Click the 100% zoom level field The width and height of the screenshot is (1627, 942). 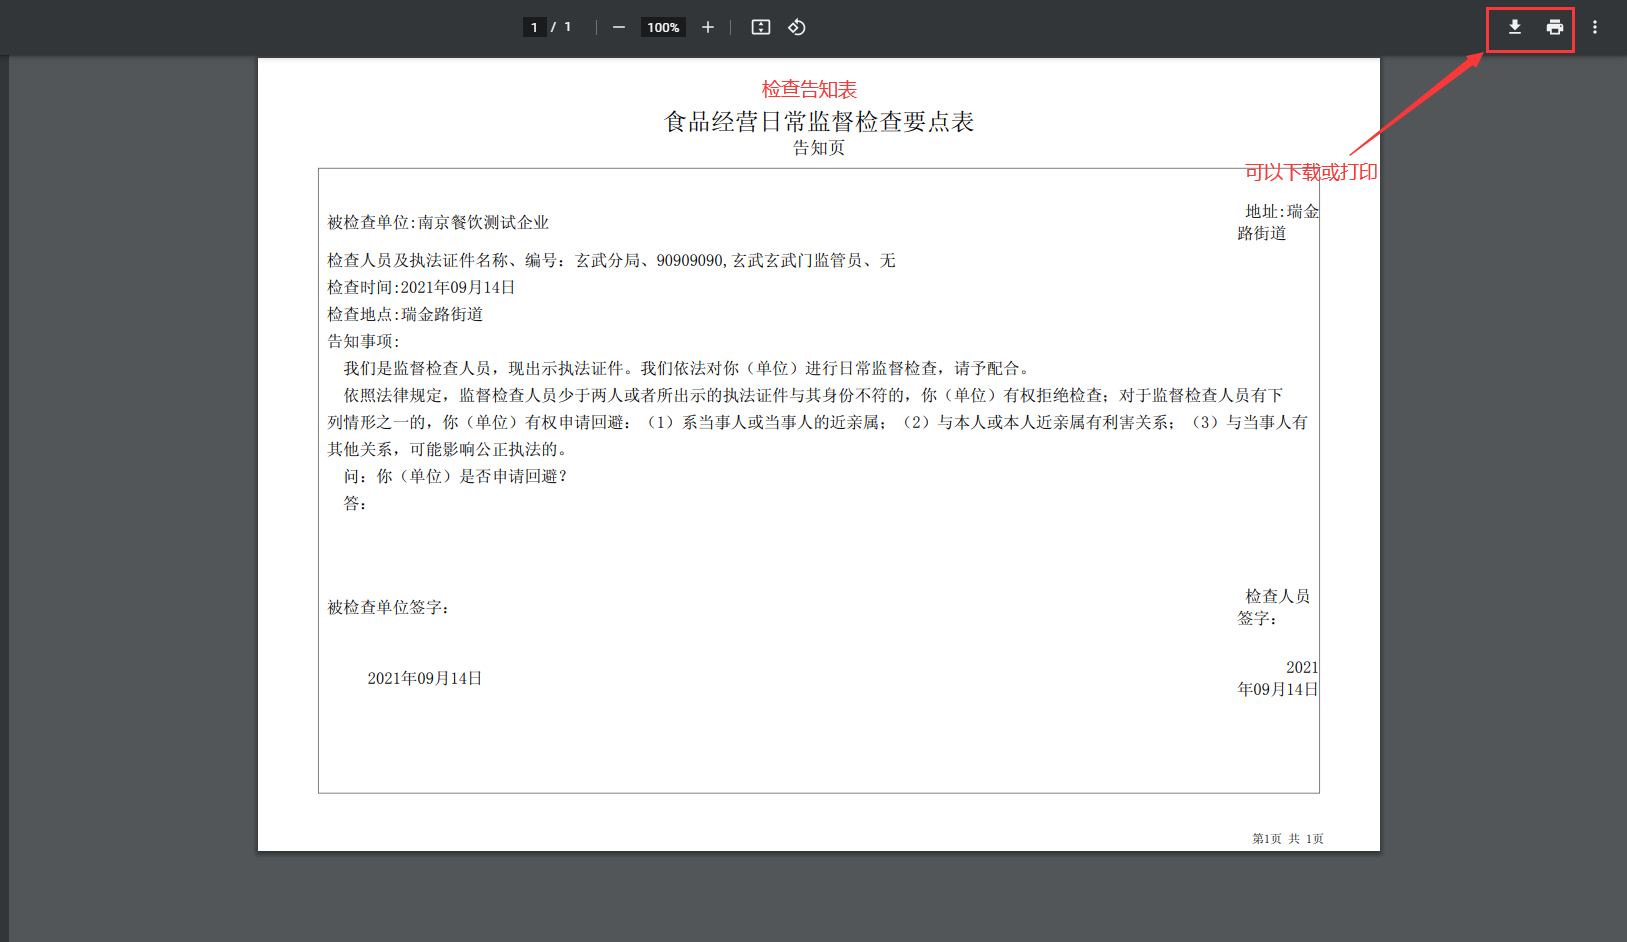tap(663, 27)
